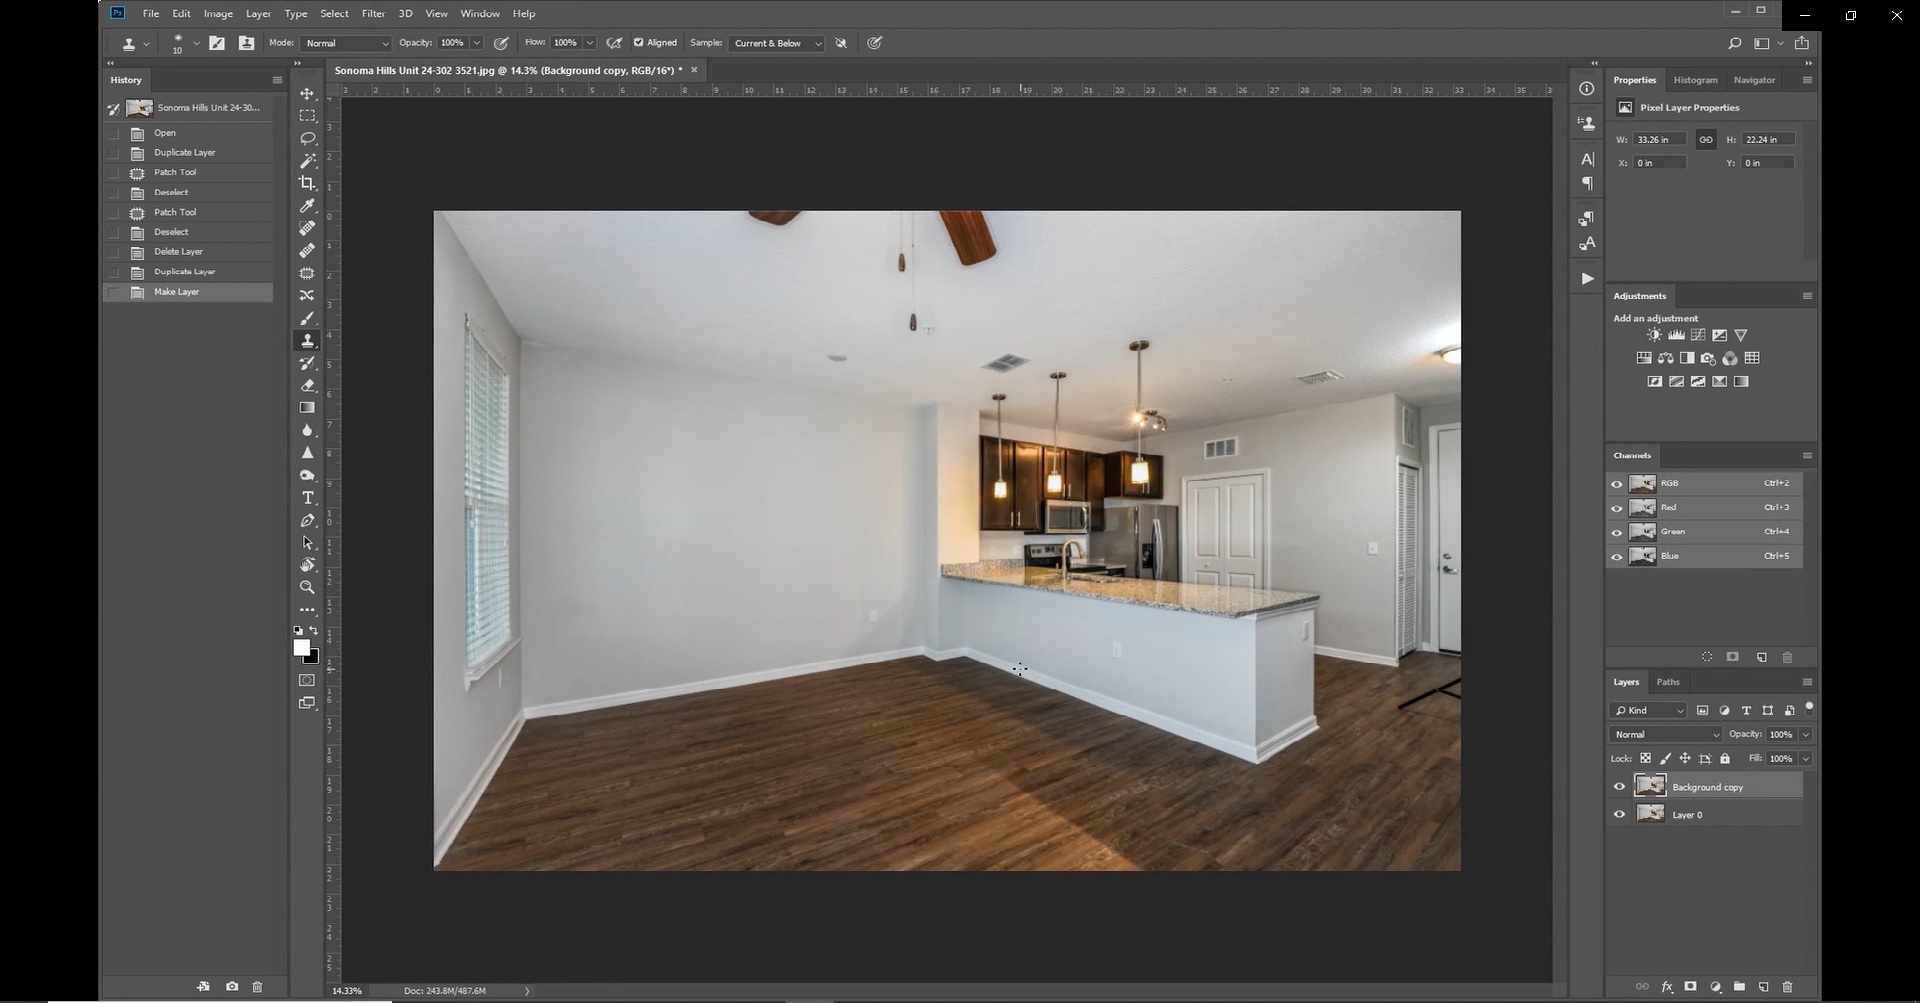1920x1003 pixels.
Task: Toggle Red channel visibility
Action: tap(1617, 508)
